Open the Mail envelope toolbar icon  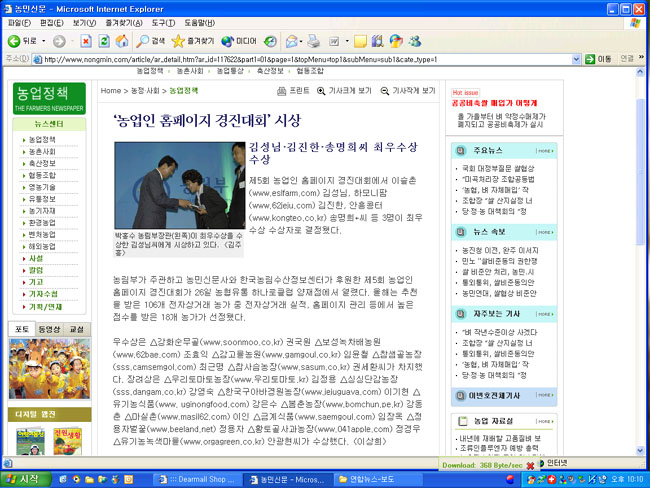(x=291, y=41)
